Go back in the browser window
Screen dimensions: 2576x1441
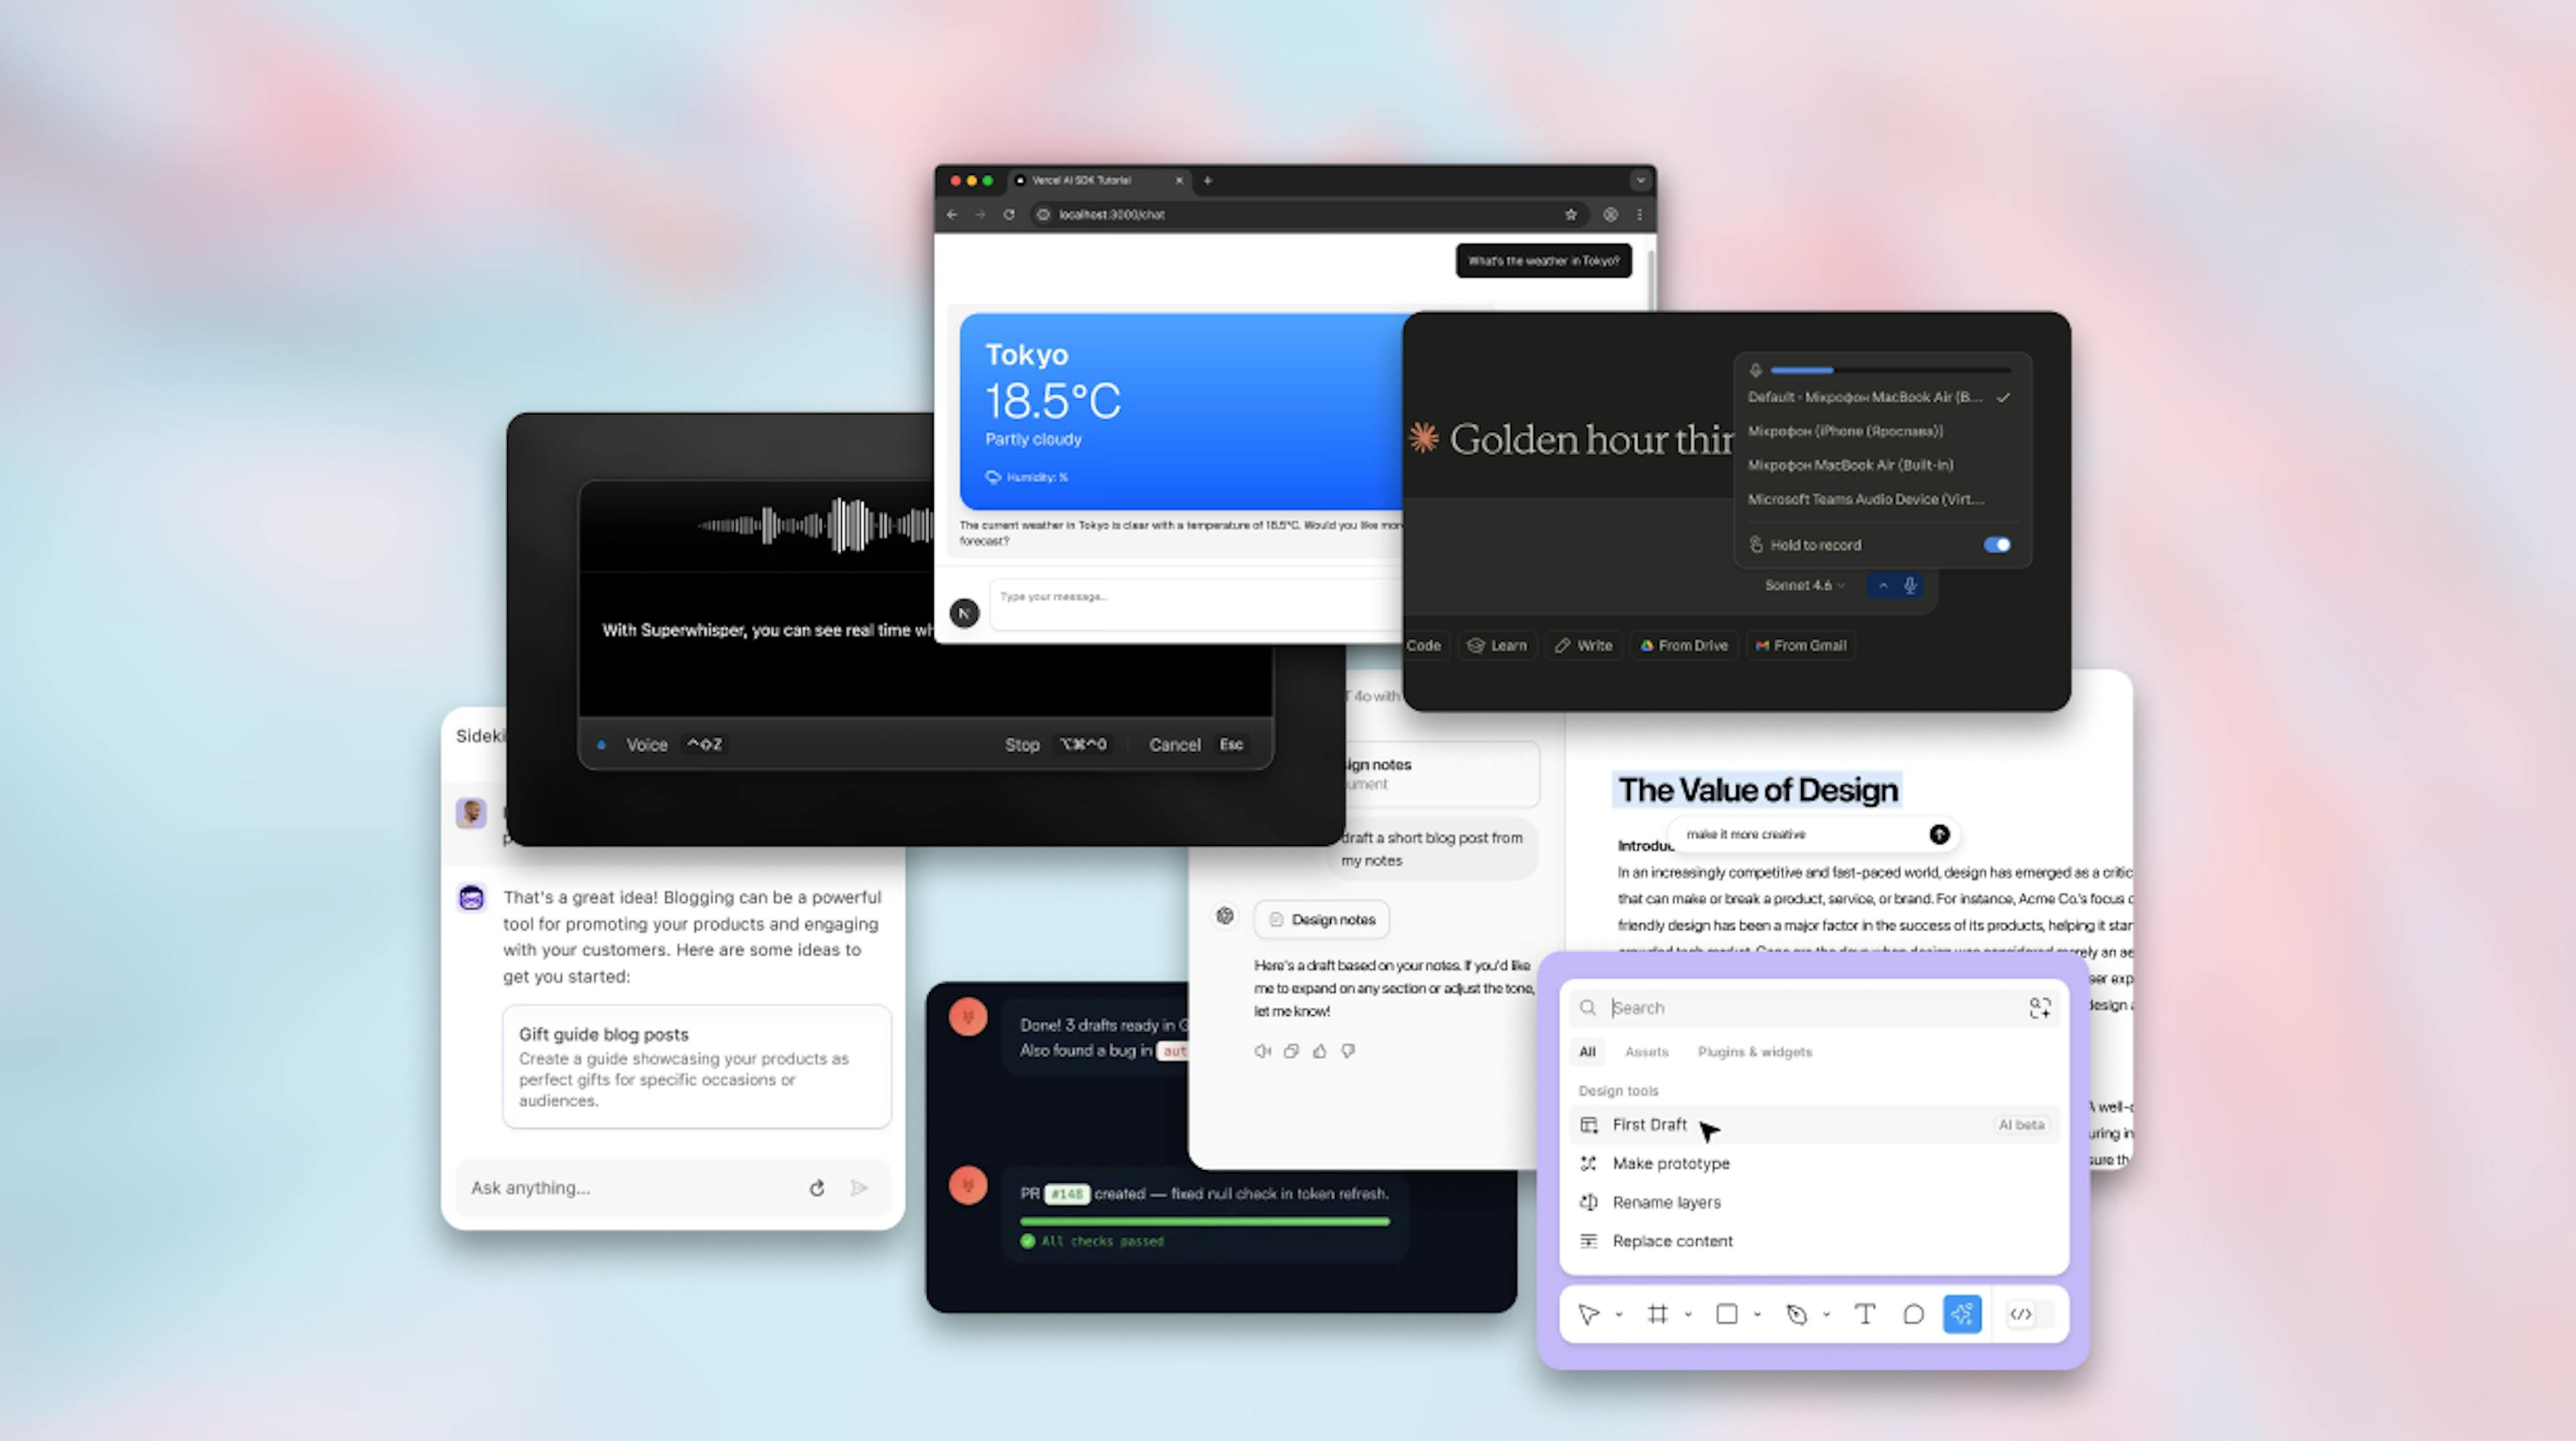point(952,215)
